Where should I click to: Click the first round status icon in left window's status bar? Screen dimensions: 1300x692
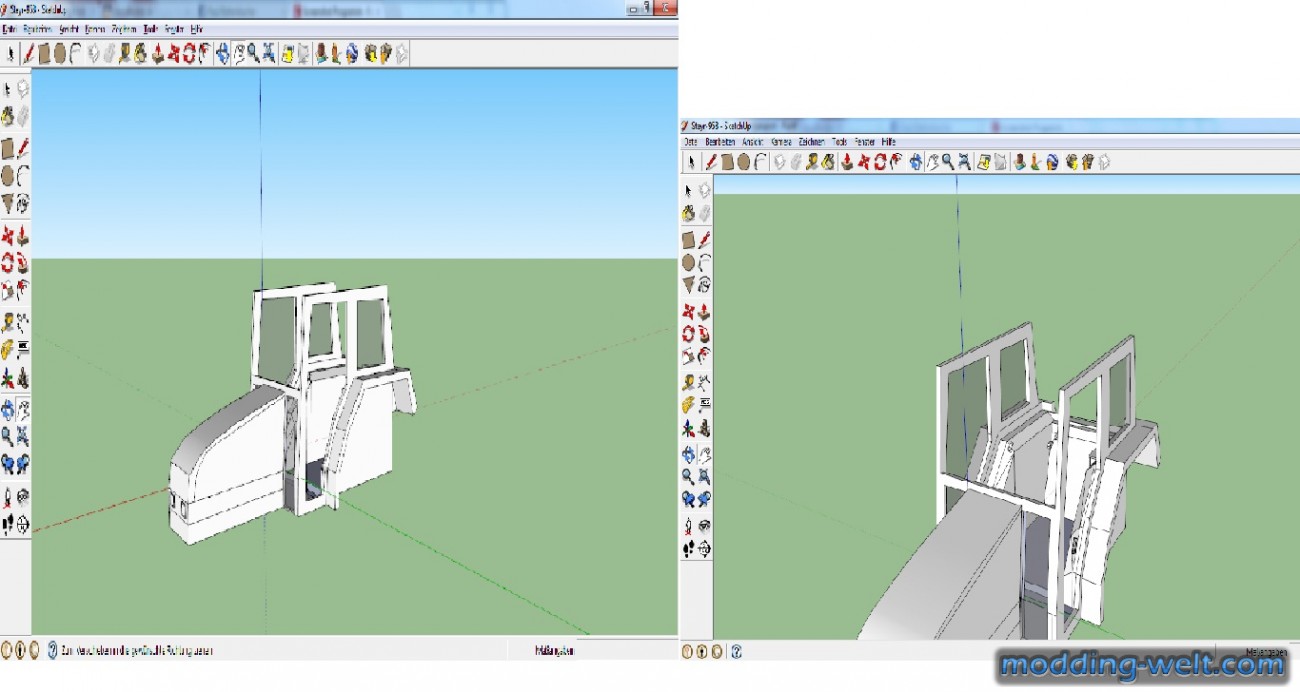[7, 650]
